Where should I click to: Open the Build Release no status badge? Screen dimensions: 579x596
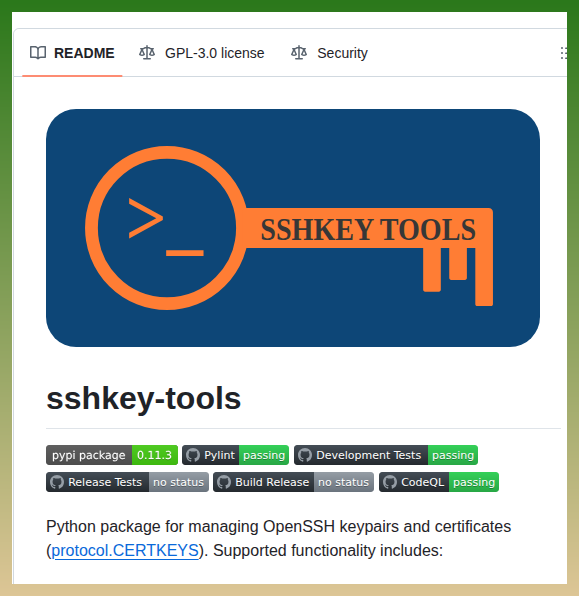[293, 482]
